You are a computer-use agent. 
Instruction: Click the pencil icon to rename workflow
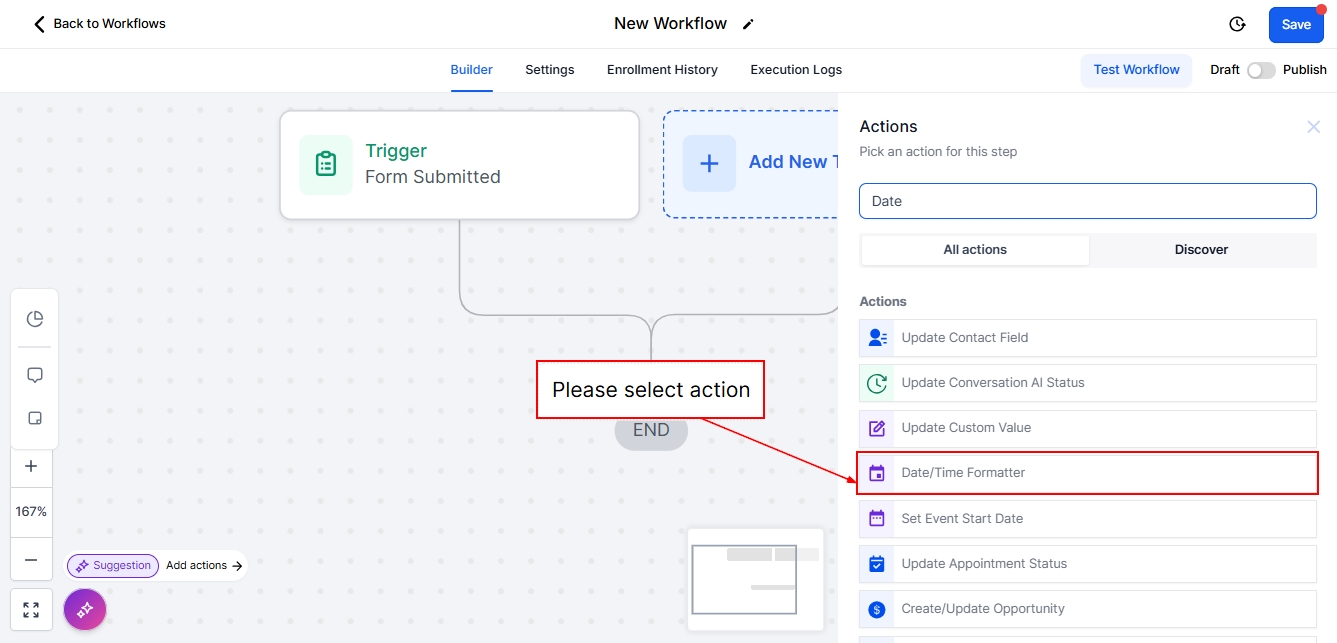point(748,24)
